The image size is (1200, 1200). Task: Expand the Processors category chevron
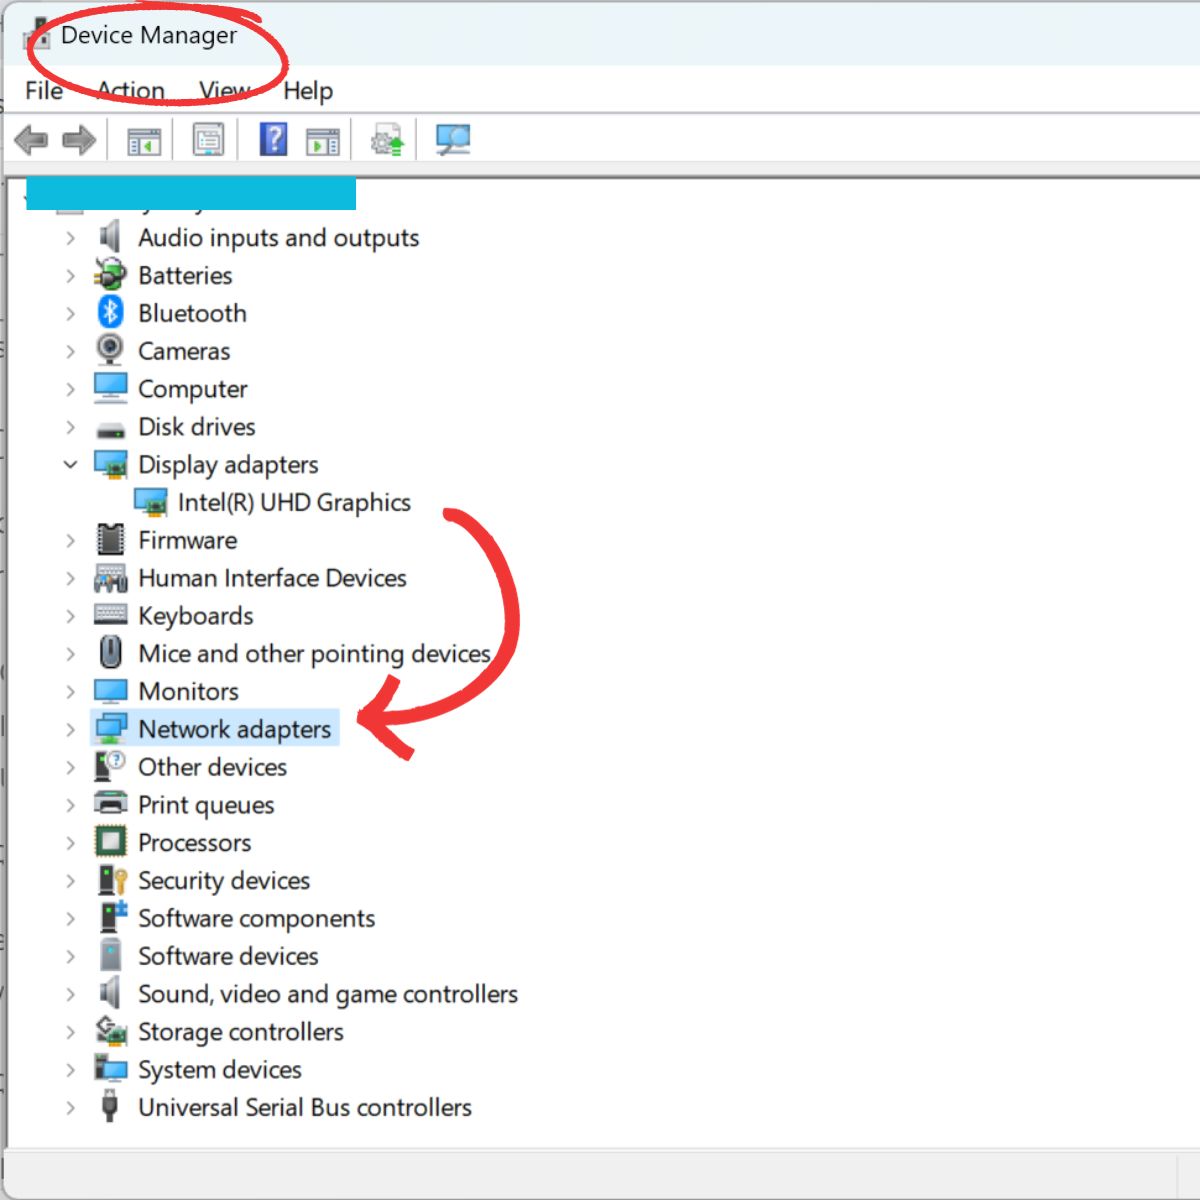(70, 843)
